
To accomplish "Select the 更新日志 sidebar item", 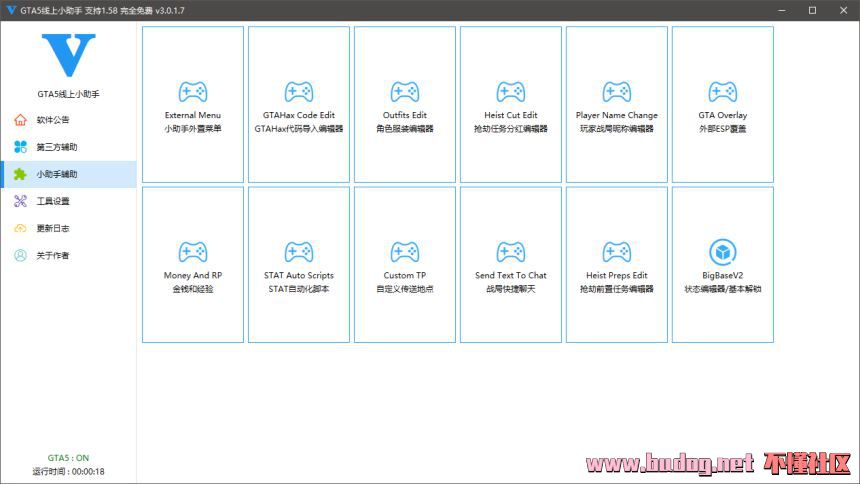I will pyautogui.click(x=69, y=228).
